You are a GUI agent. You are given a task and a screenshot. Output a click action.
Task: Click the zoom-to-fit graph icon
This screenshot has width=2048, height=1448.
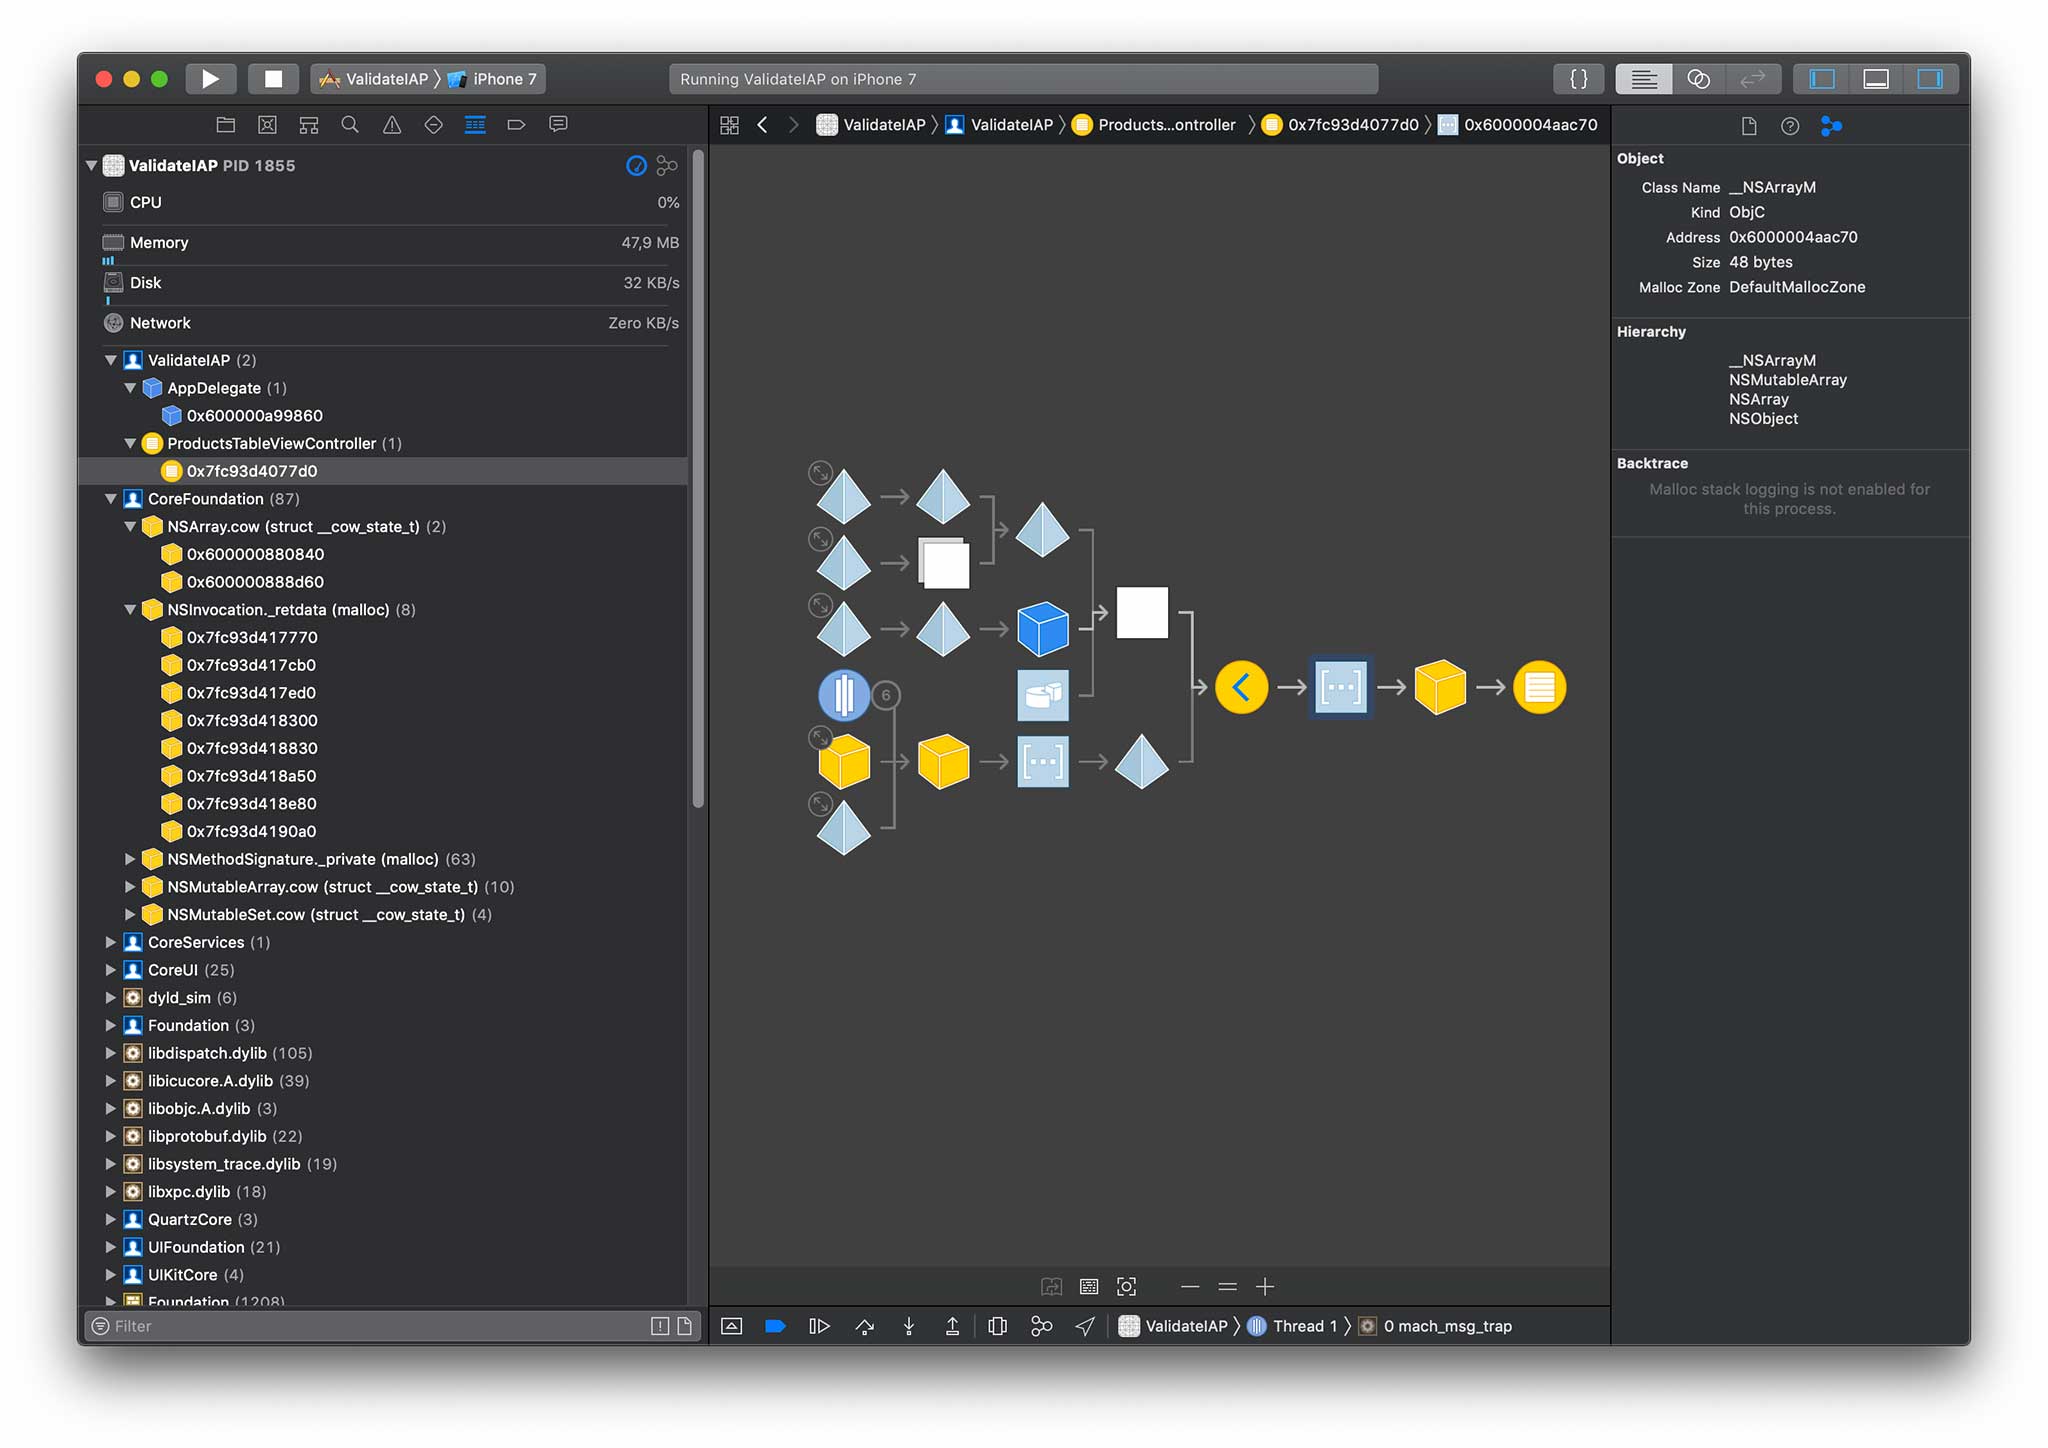[x=1127, y=1287]
